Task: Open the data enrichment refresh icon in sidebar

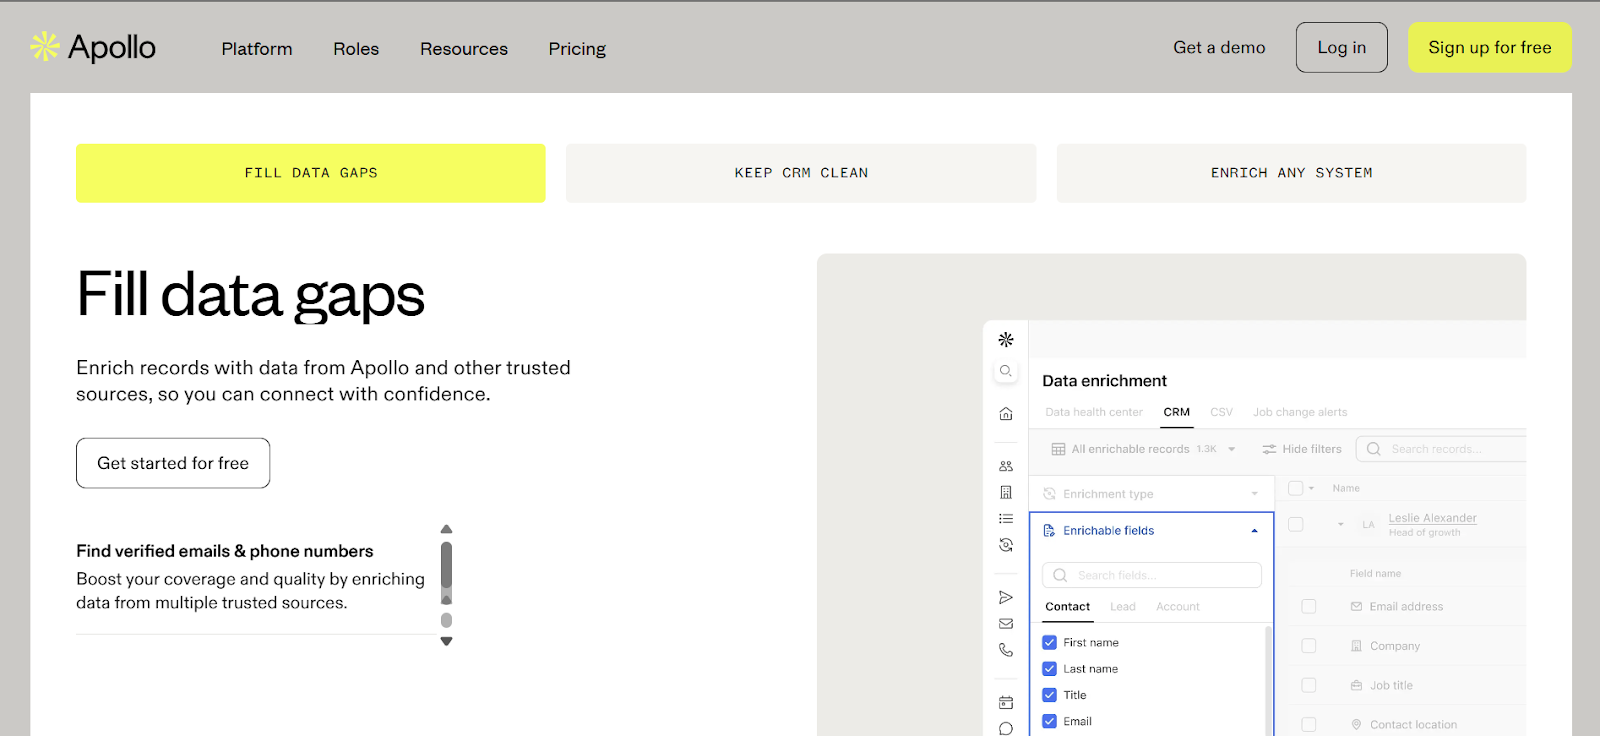Action: coord(1006,545)
